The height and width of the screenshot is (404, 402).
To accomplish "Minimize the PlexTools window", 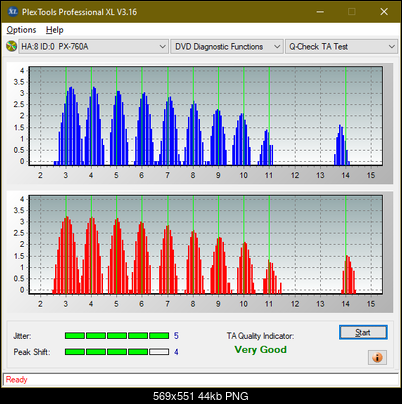I will [x=320, y=12].
